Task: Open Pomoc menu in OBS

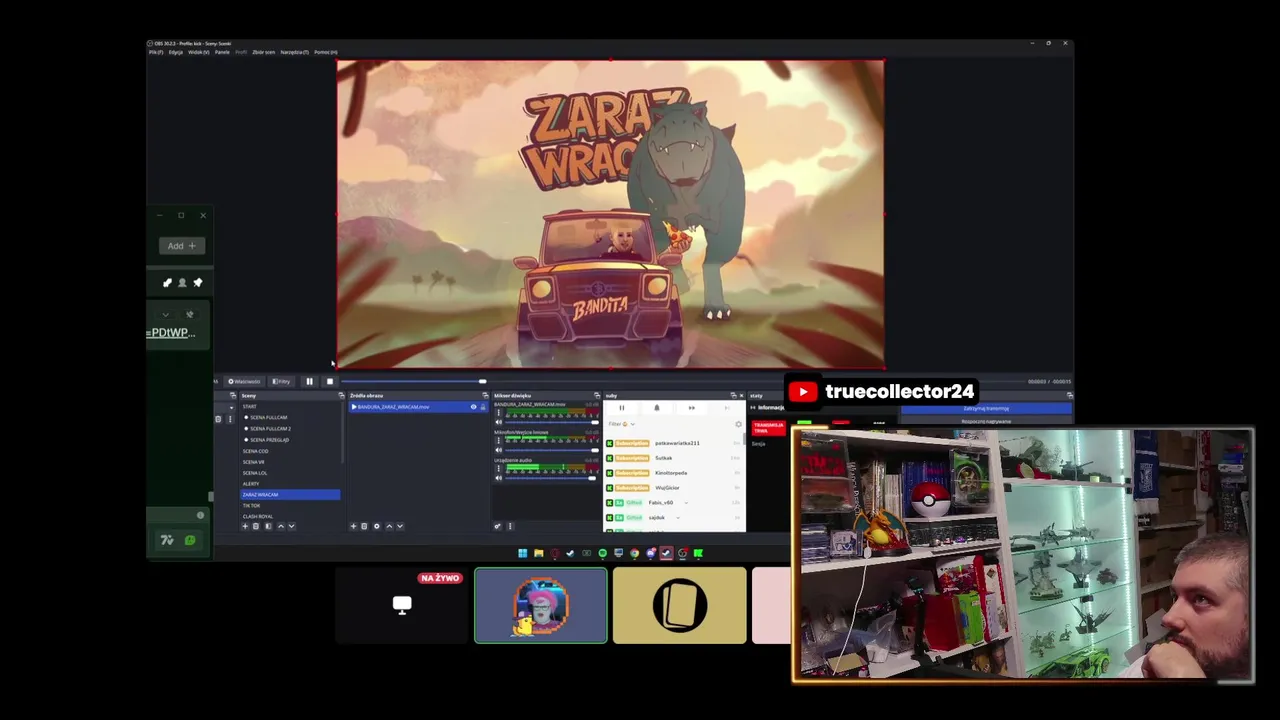Action: coord(326,52)
